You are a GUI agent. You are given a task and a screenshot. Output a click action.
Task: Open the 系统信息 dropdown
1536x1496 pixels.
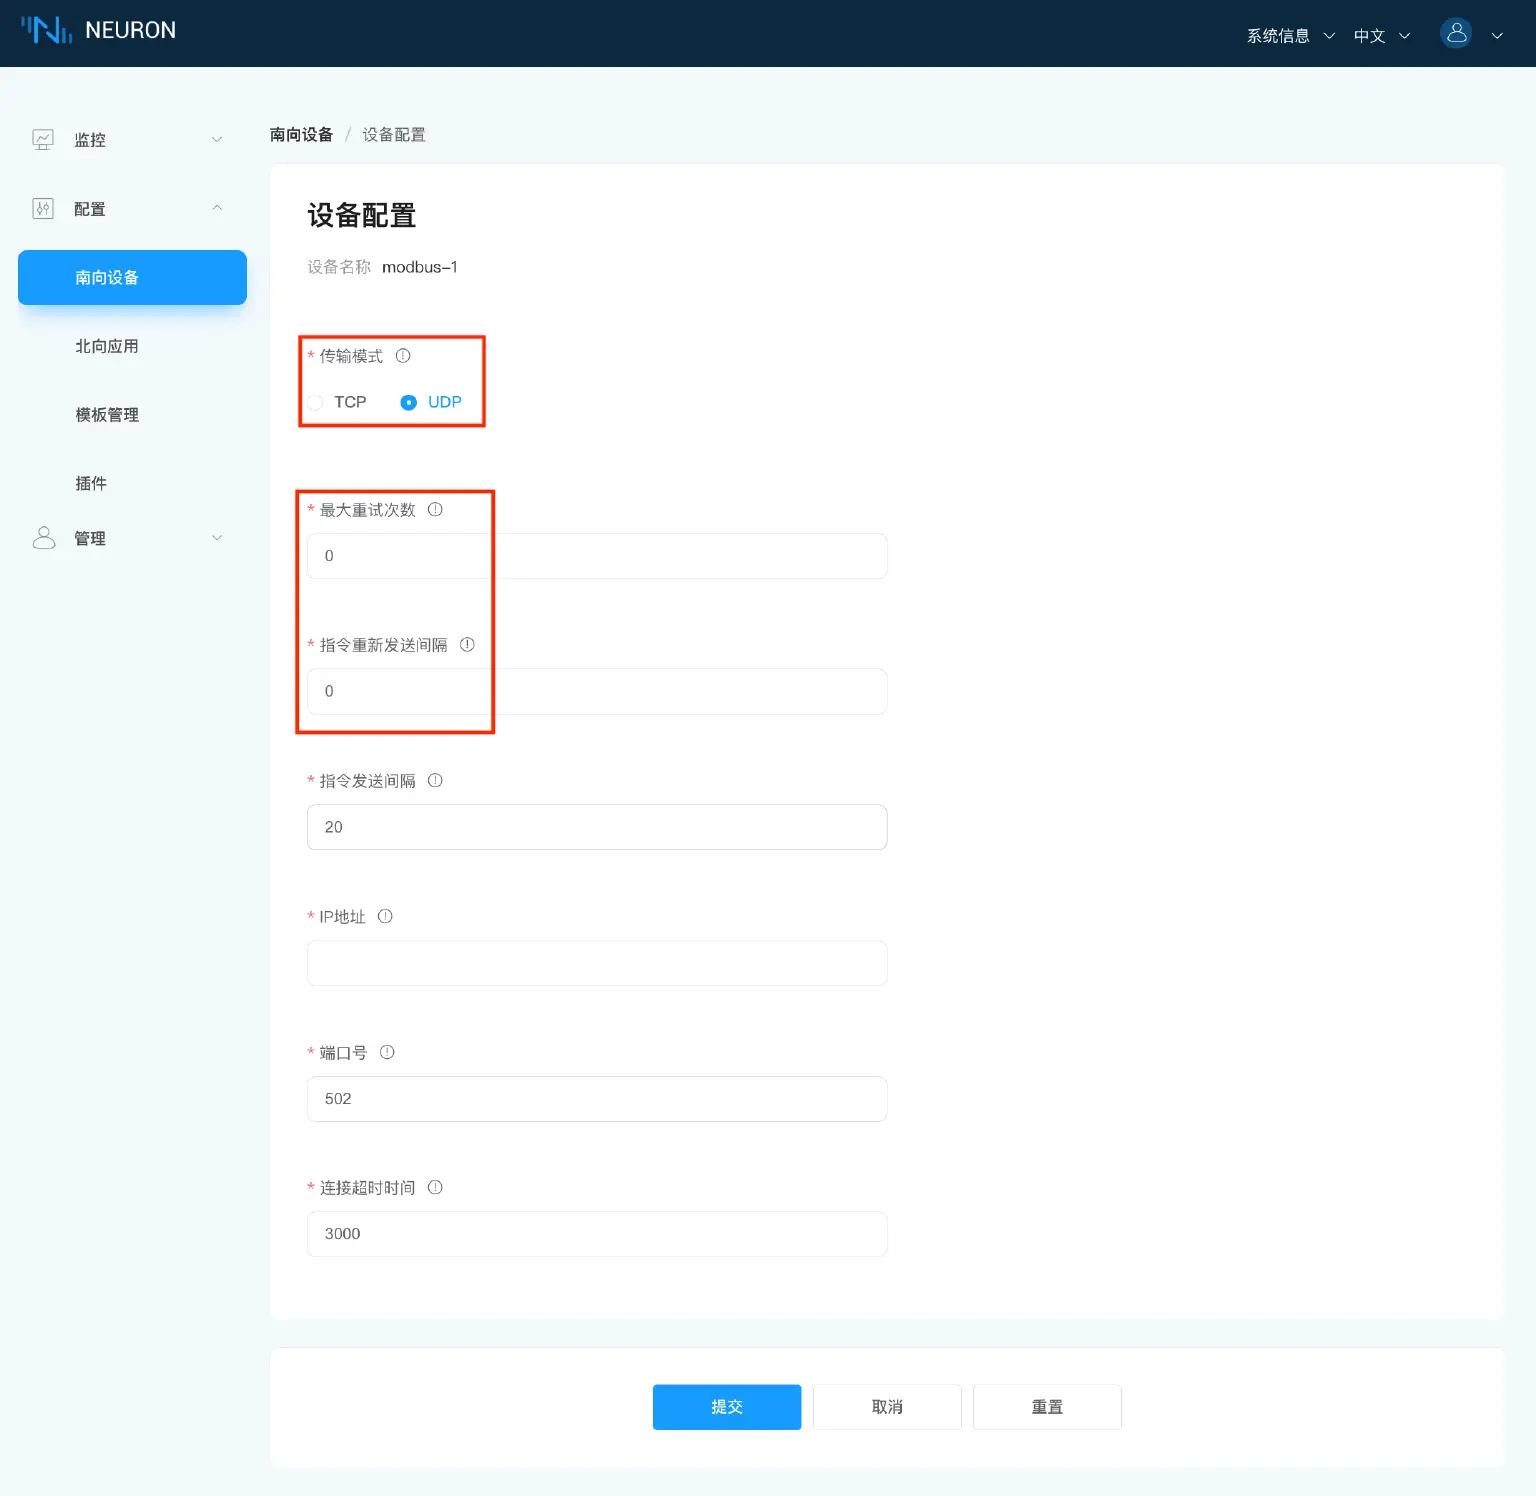point(1289,36)
